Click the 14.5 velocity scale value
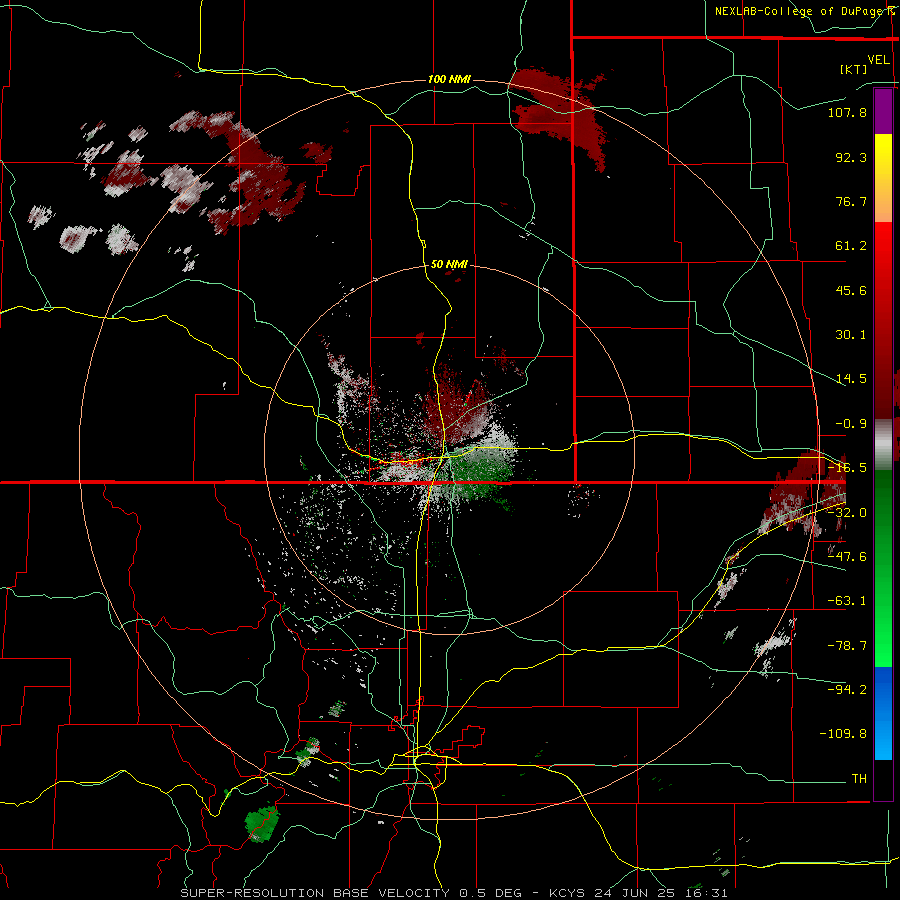The image size is (900, 900). click(851, 379)
